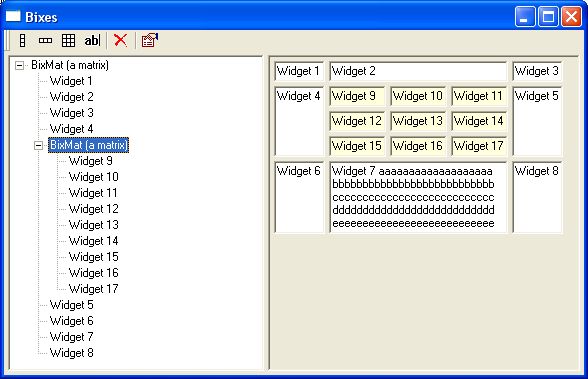Click the Widget 2 text field
The height and width of the screenshot is (379, 588).
(x=418, y=71)
